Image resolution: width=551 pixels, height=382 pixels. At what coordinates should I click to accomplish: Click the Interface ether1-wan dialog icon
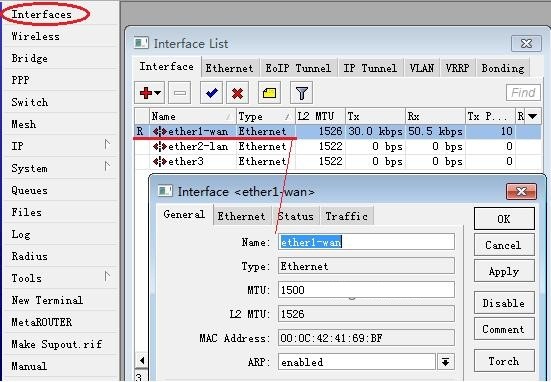pos(165,191)
